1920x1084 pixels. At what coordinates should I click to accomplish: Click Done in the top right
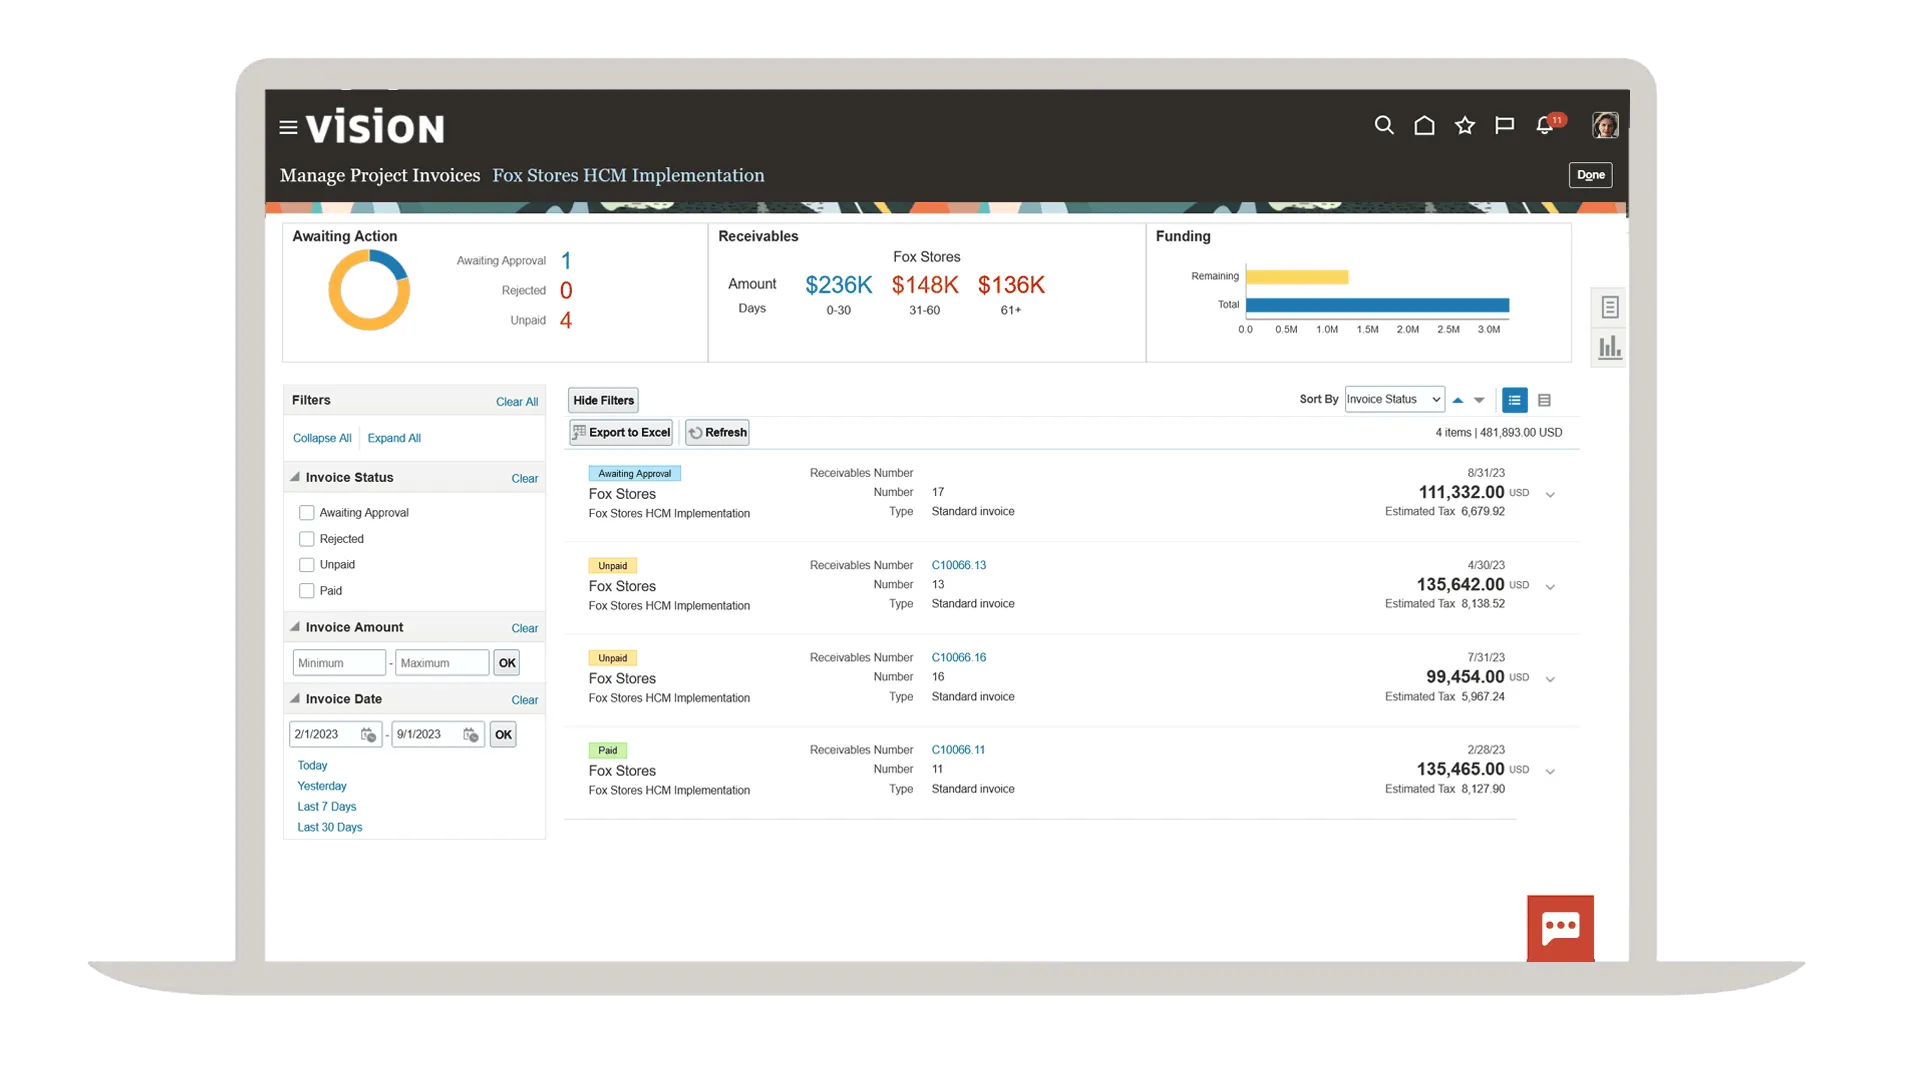1590,175
